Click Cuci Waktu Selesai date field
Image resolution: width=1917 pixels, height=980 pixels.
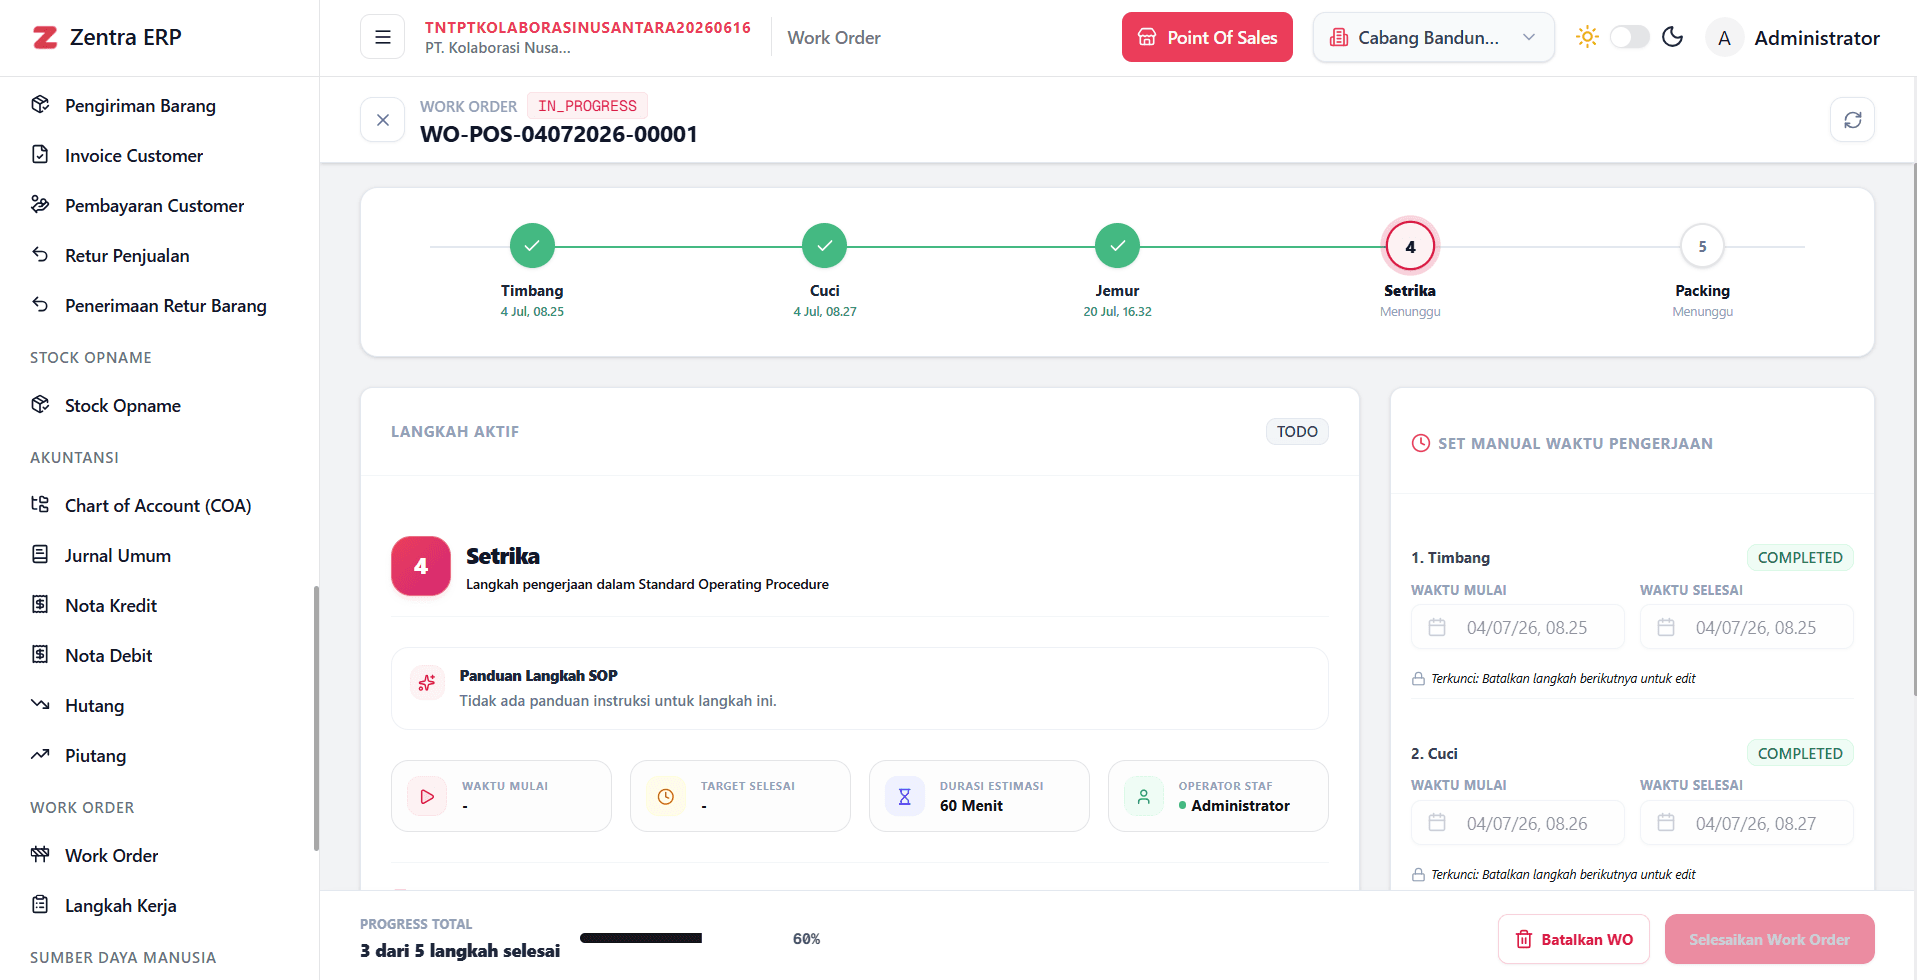(x=1746, y=823)
